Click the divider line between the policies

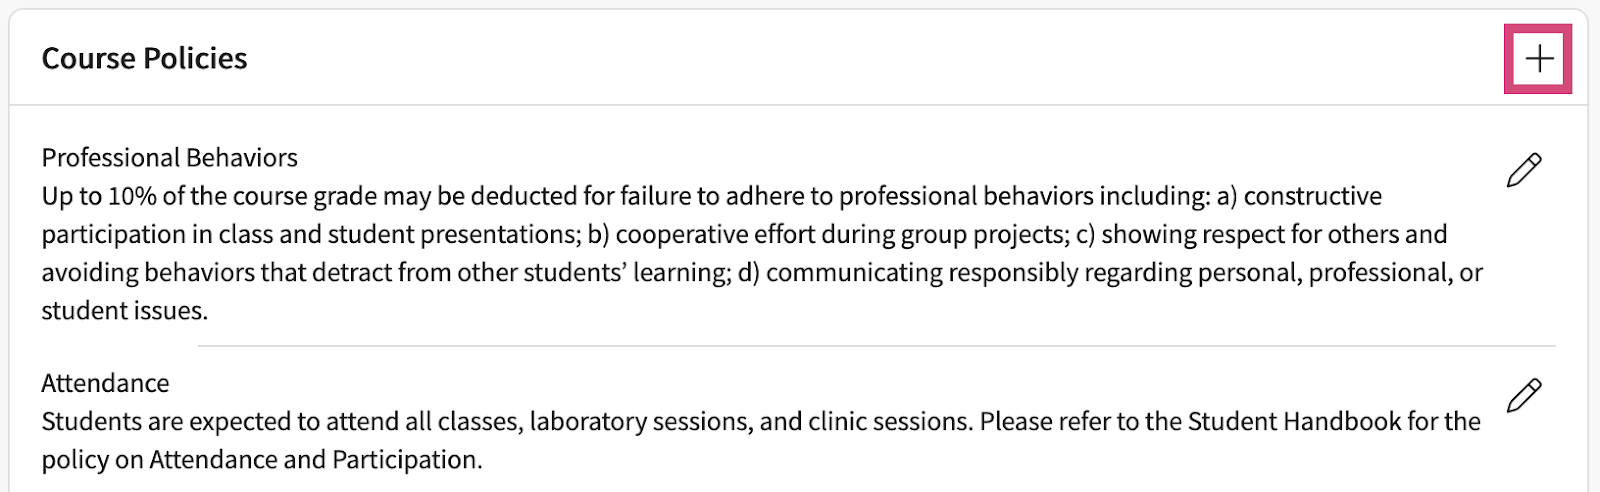pyautogui.click(x=876, y=346)
